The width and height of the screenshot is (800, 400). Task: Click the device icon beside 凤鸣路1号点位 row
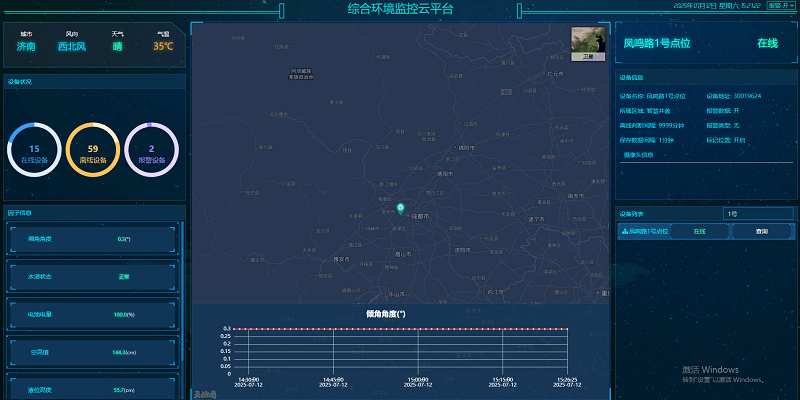point(625,231)
